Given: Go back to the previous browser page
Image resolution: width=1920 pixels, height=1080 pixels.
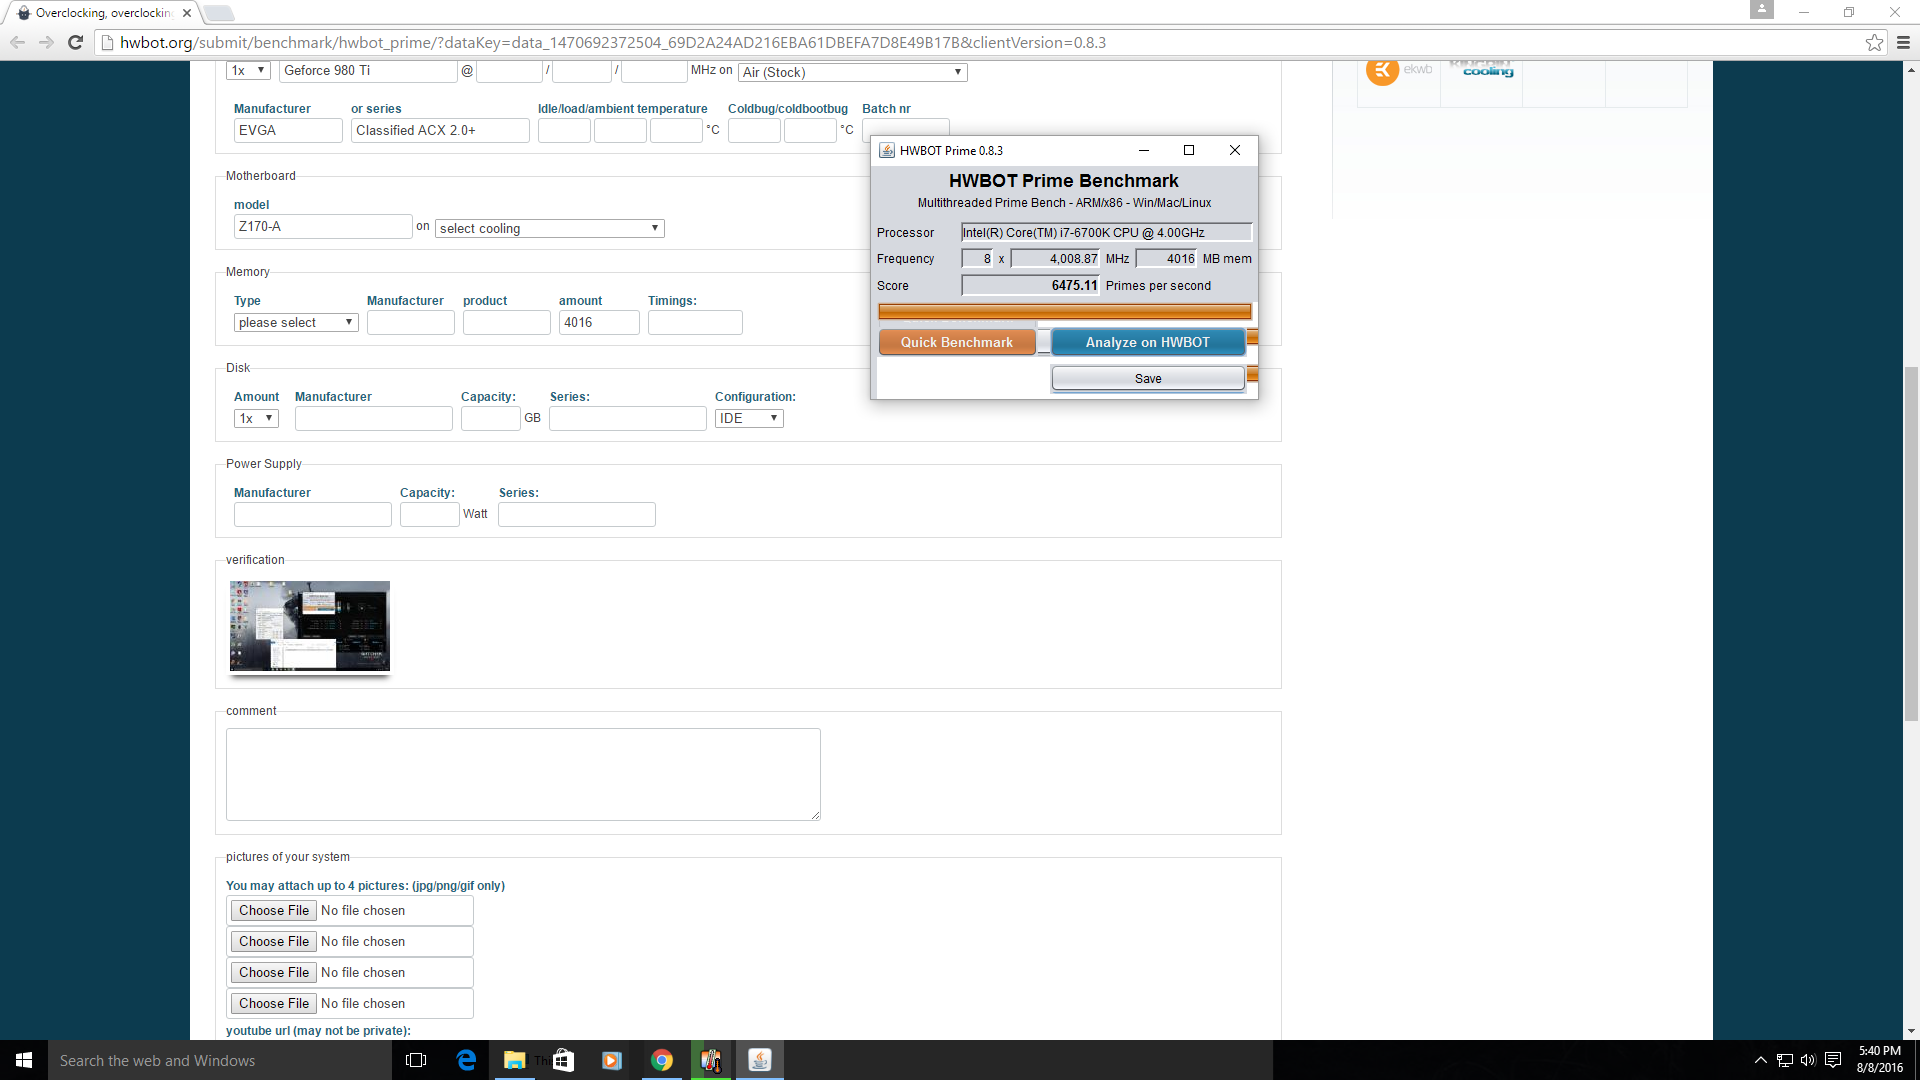Looking at the screenshot, I should click(17, 42).
